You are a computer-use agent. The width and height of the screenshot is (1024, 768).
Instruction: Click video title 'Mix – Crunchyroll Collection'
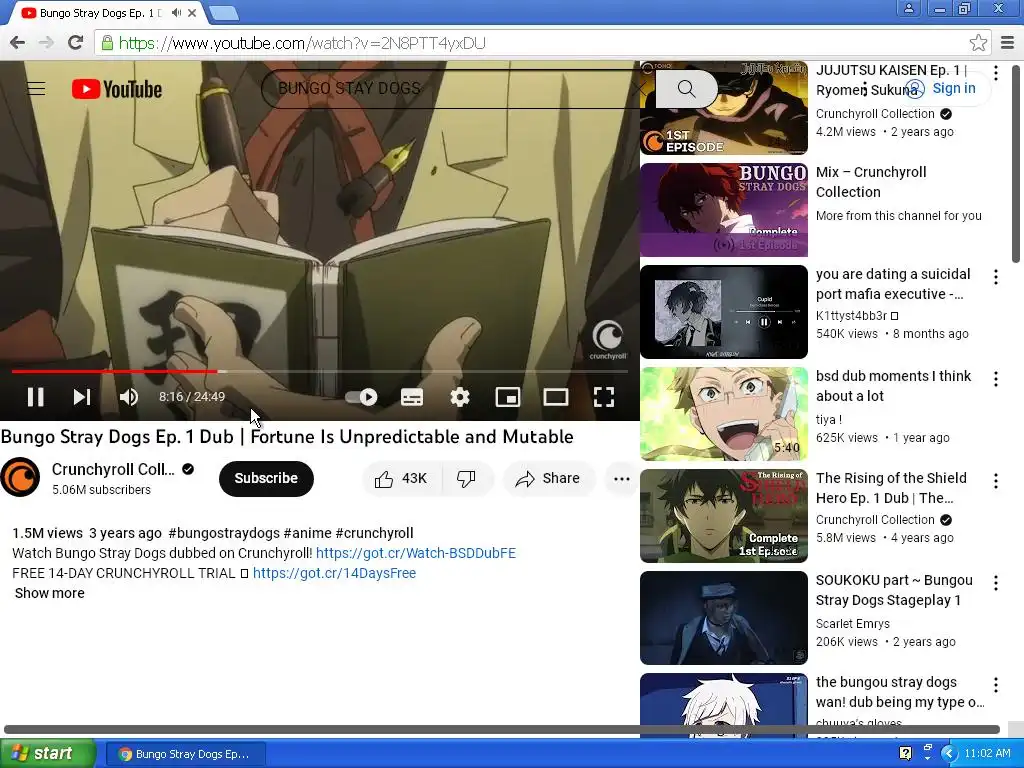[x=871, y=182]
